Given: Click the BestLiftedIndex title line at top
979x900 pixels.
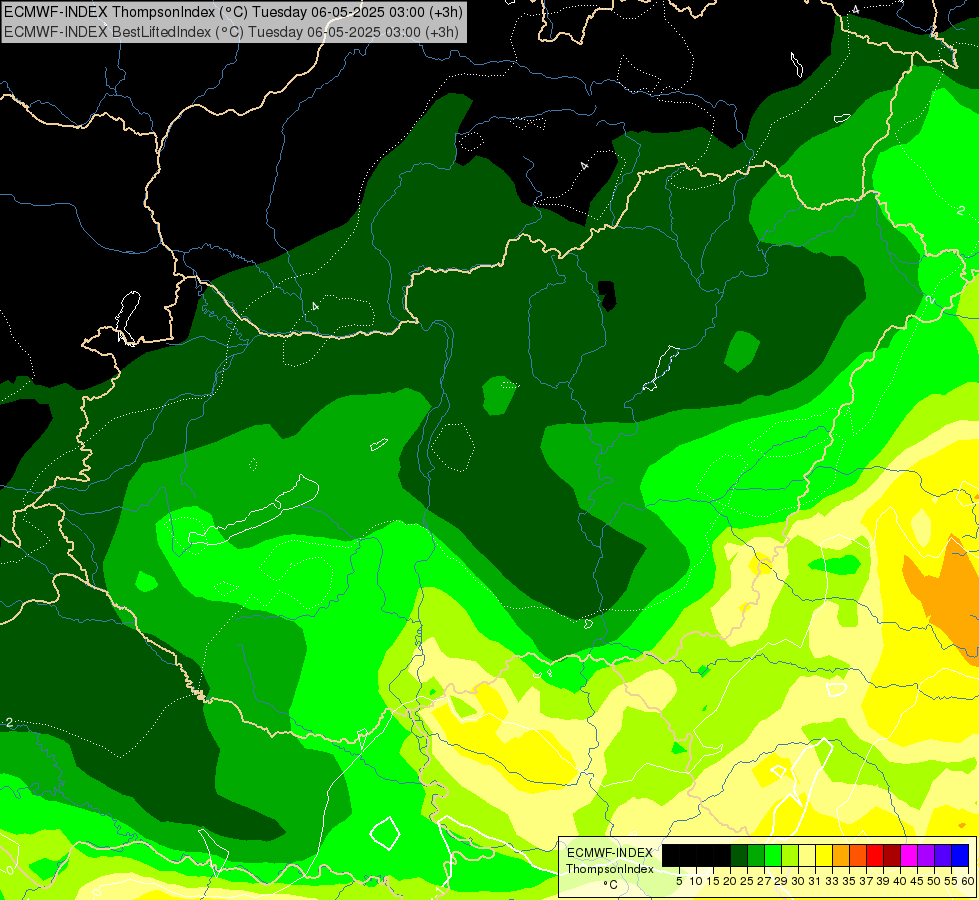Looking at the screenshot, I should (x=231, y=32).
